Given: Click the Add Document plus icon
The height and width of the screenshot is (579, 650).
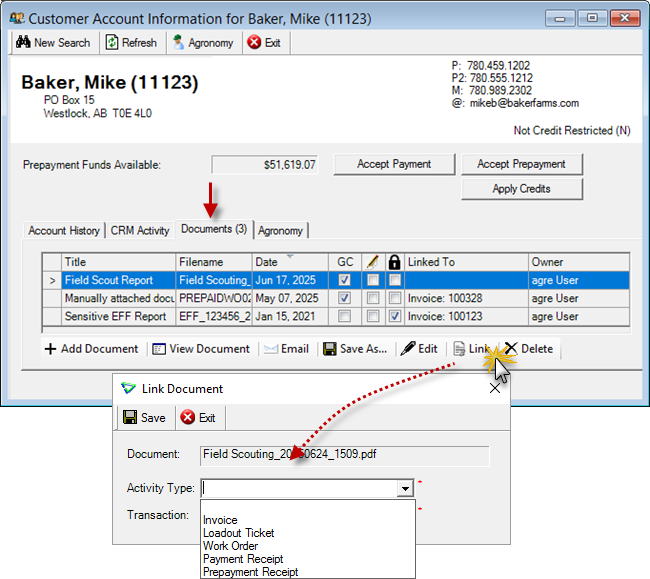Looking at the screenshot, I should [50, 349].
